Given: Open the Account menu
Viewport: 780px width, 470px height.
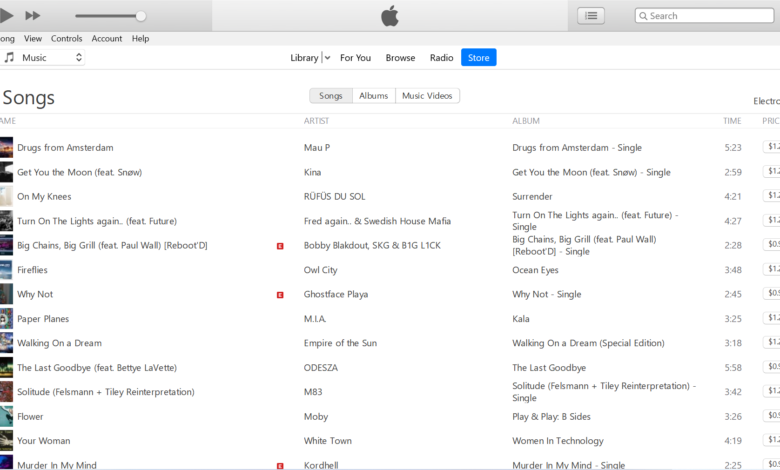Looking at the screenshot, I should [106, 38].
